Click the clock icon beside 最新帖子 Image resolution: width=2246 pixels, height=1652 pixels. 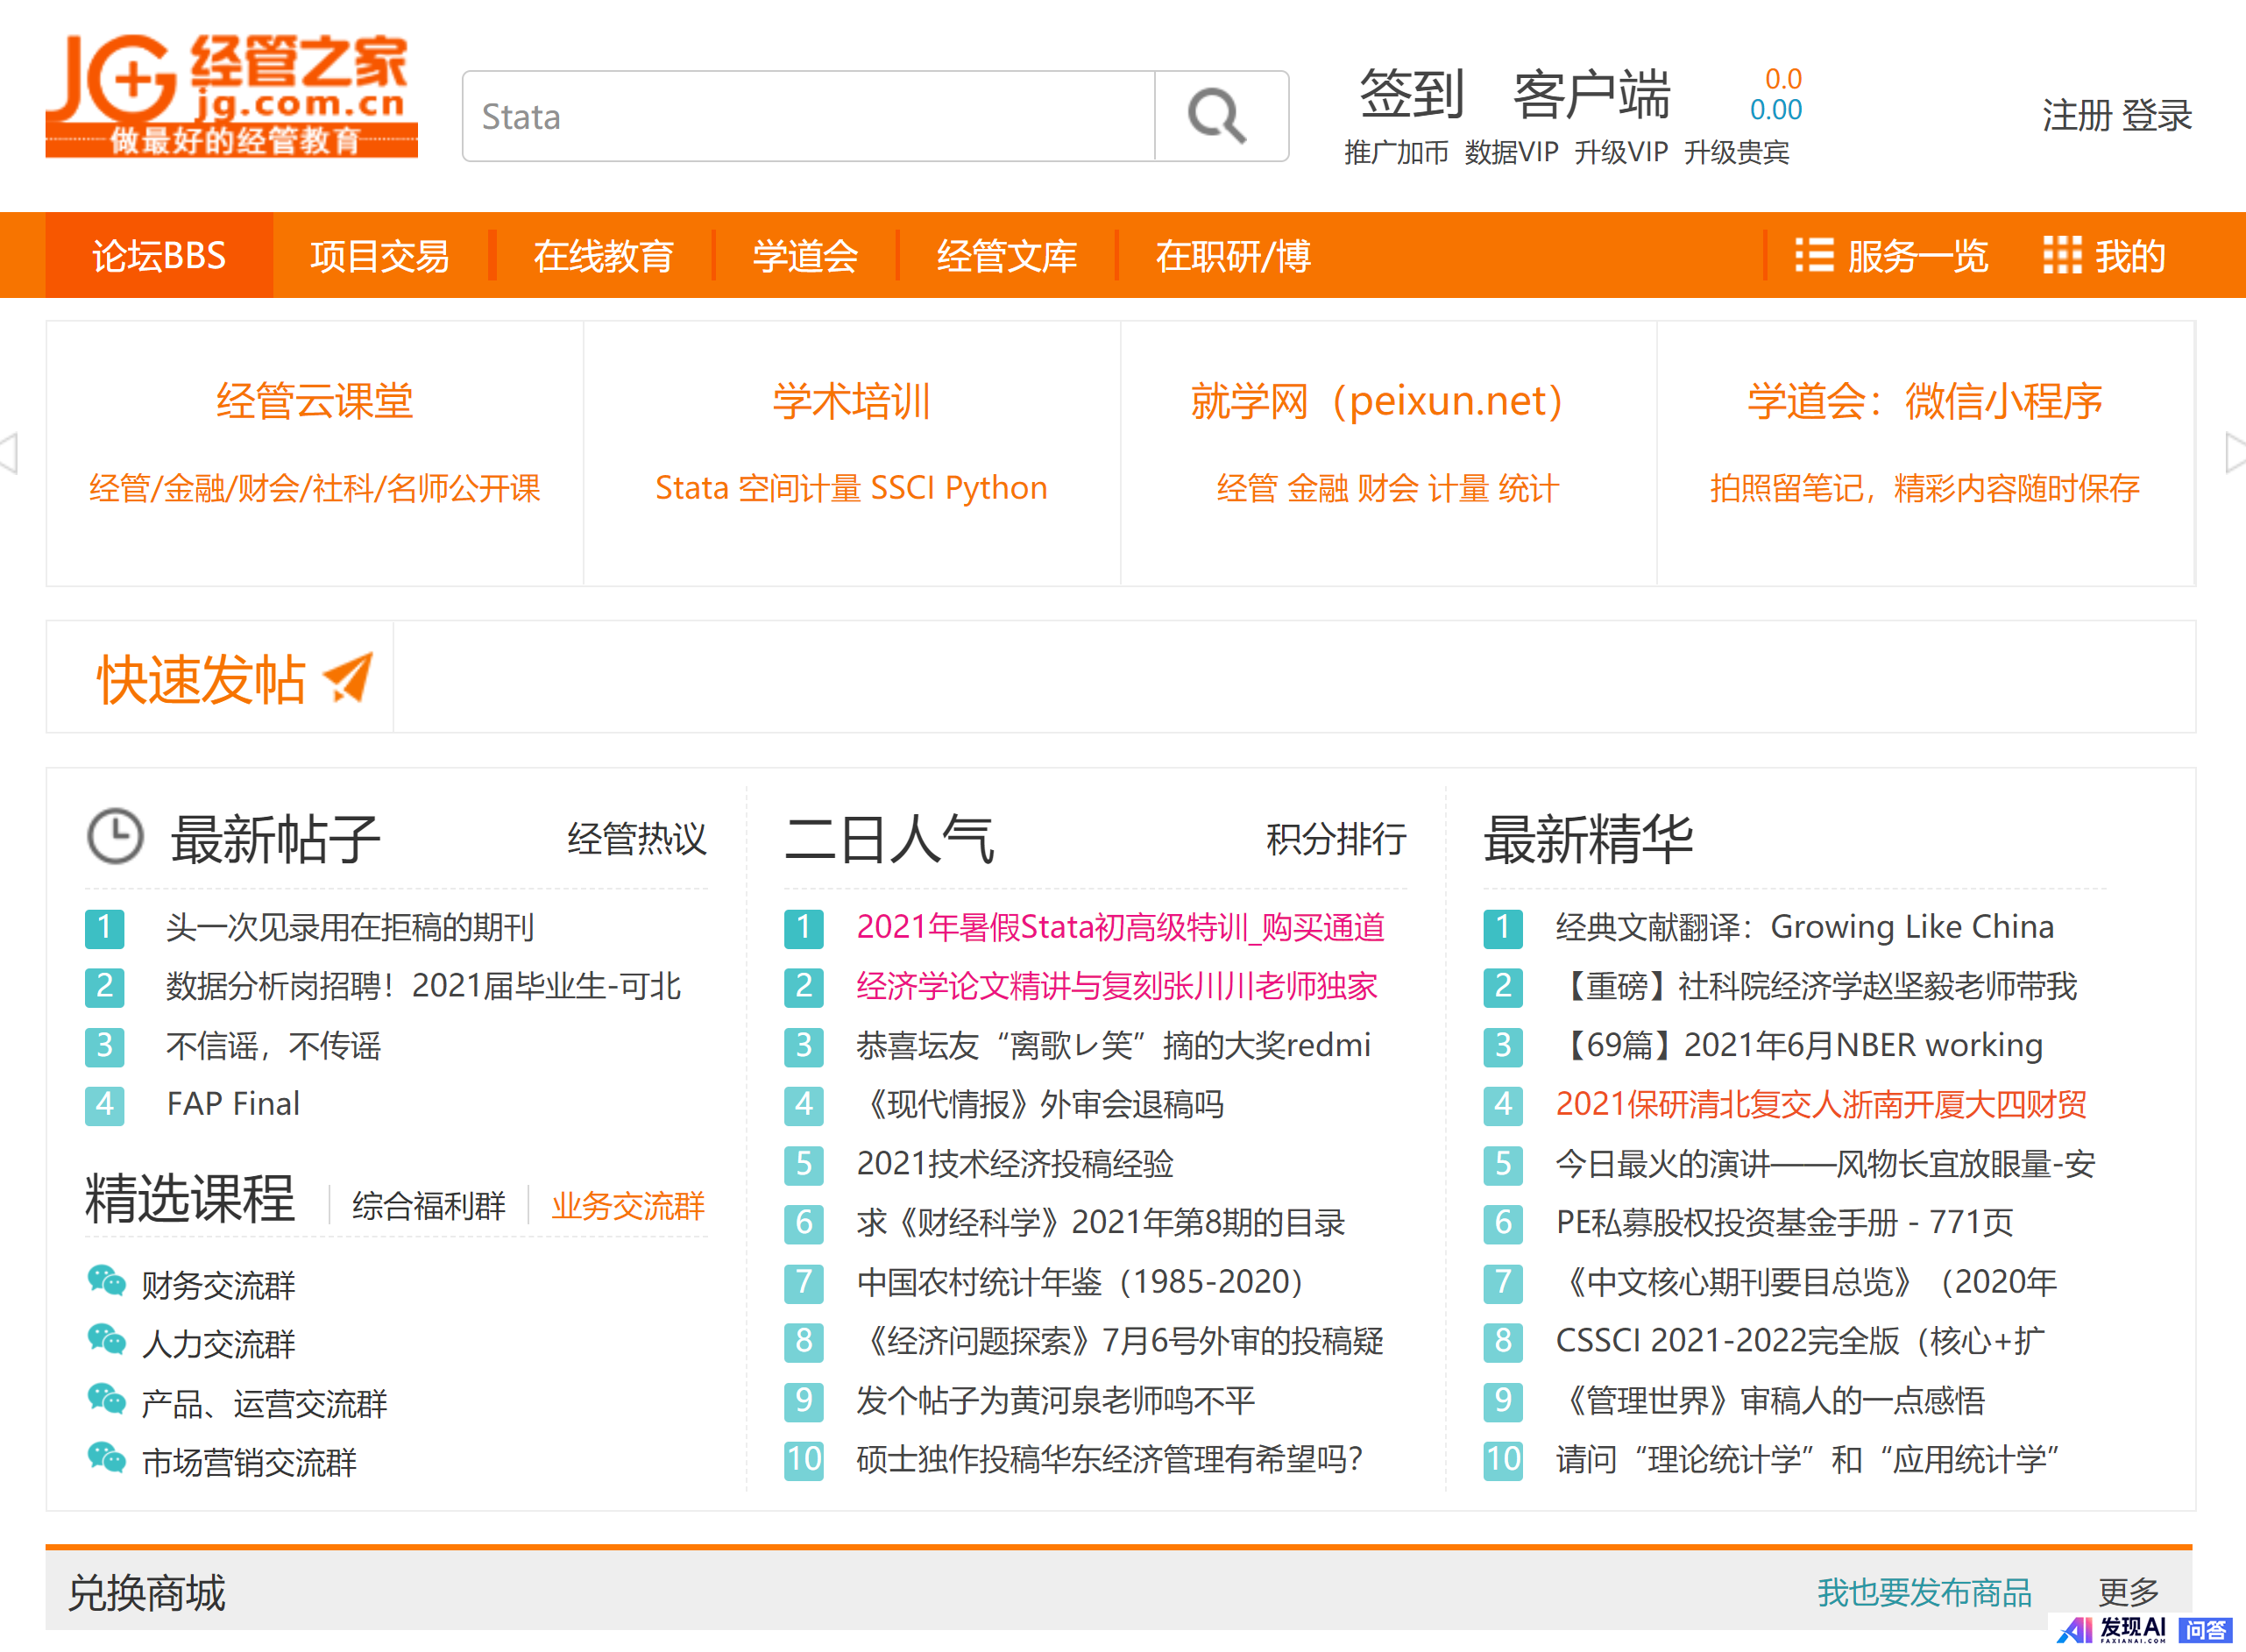[x=115, y=836]
